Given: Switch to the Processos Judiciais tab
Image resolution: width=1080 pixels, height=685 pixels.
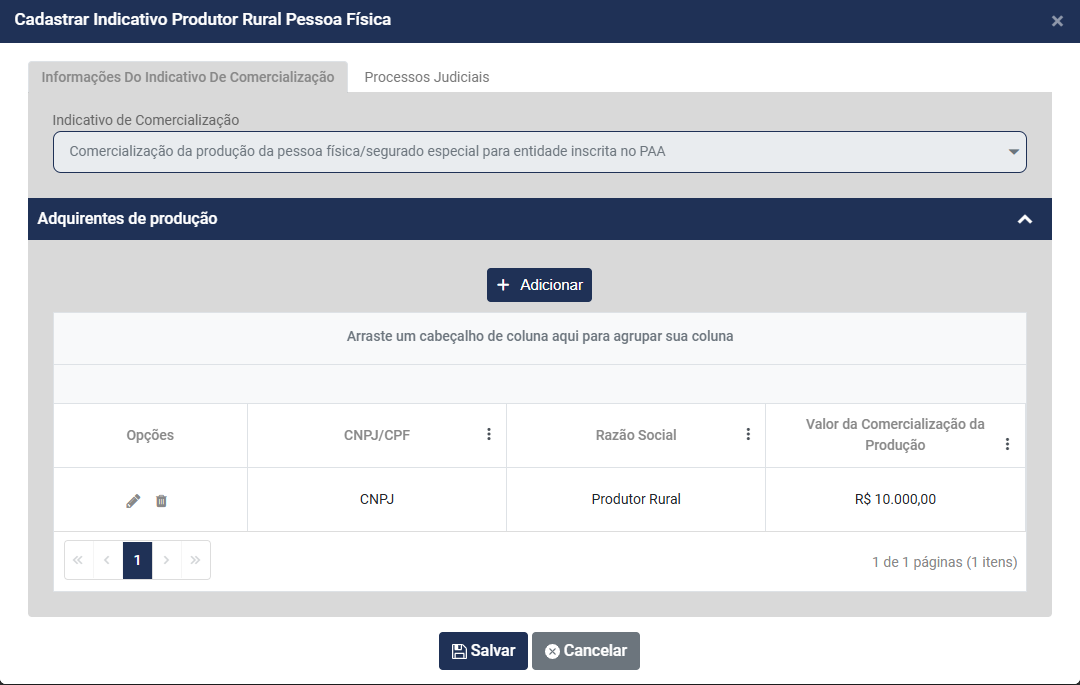Looking at the screenshot, I should click(x=427, y=77).
